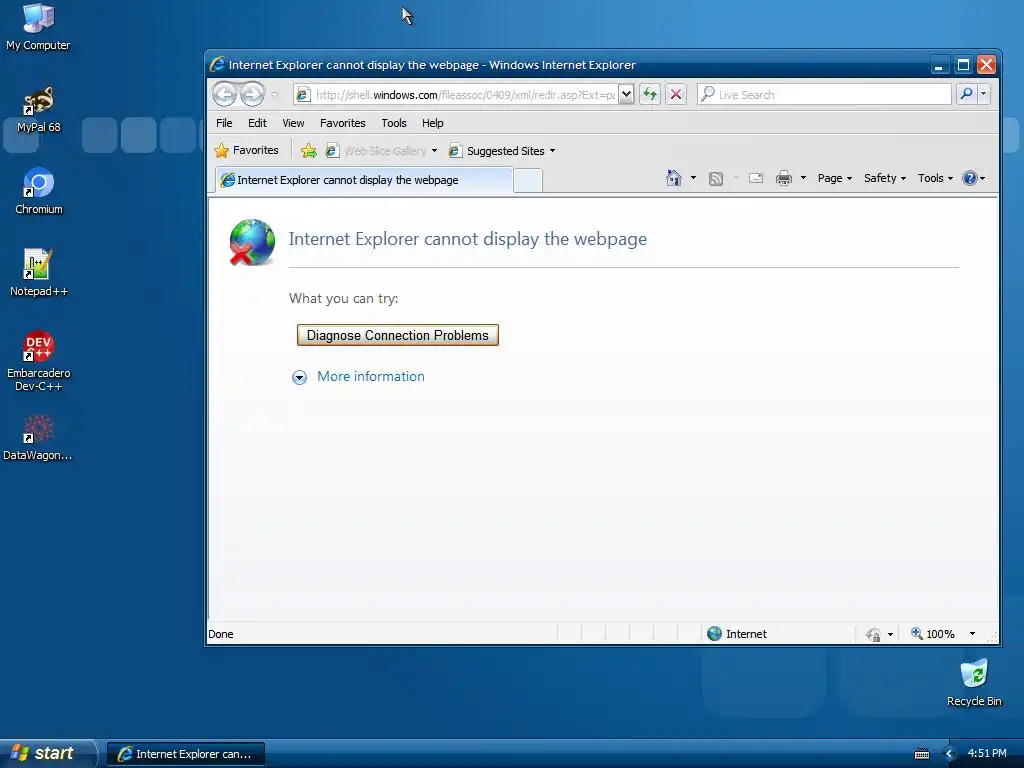The image size is (1024, 768).
Task: Select the Embarcadero Dev-C++ desktop shortcut
Action: tap(39, 361)
